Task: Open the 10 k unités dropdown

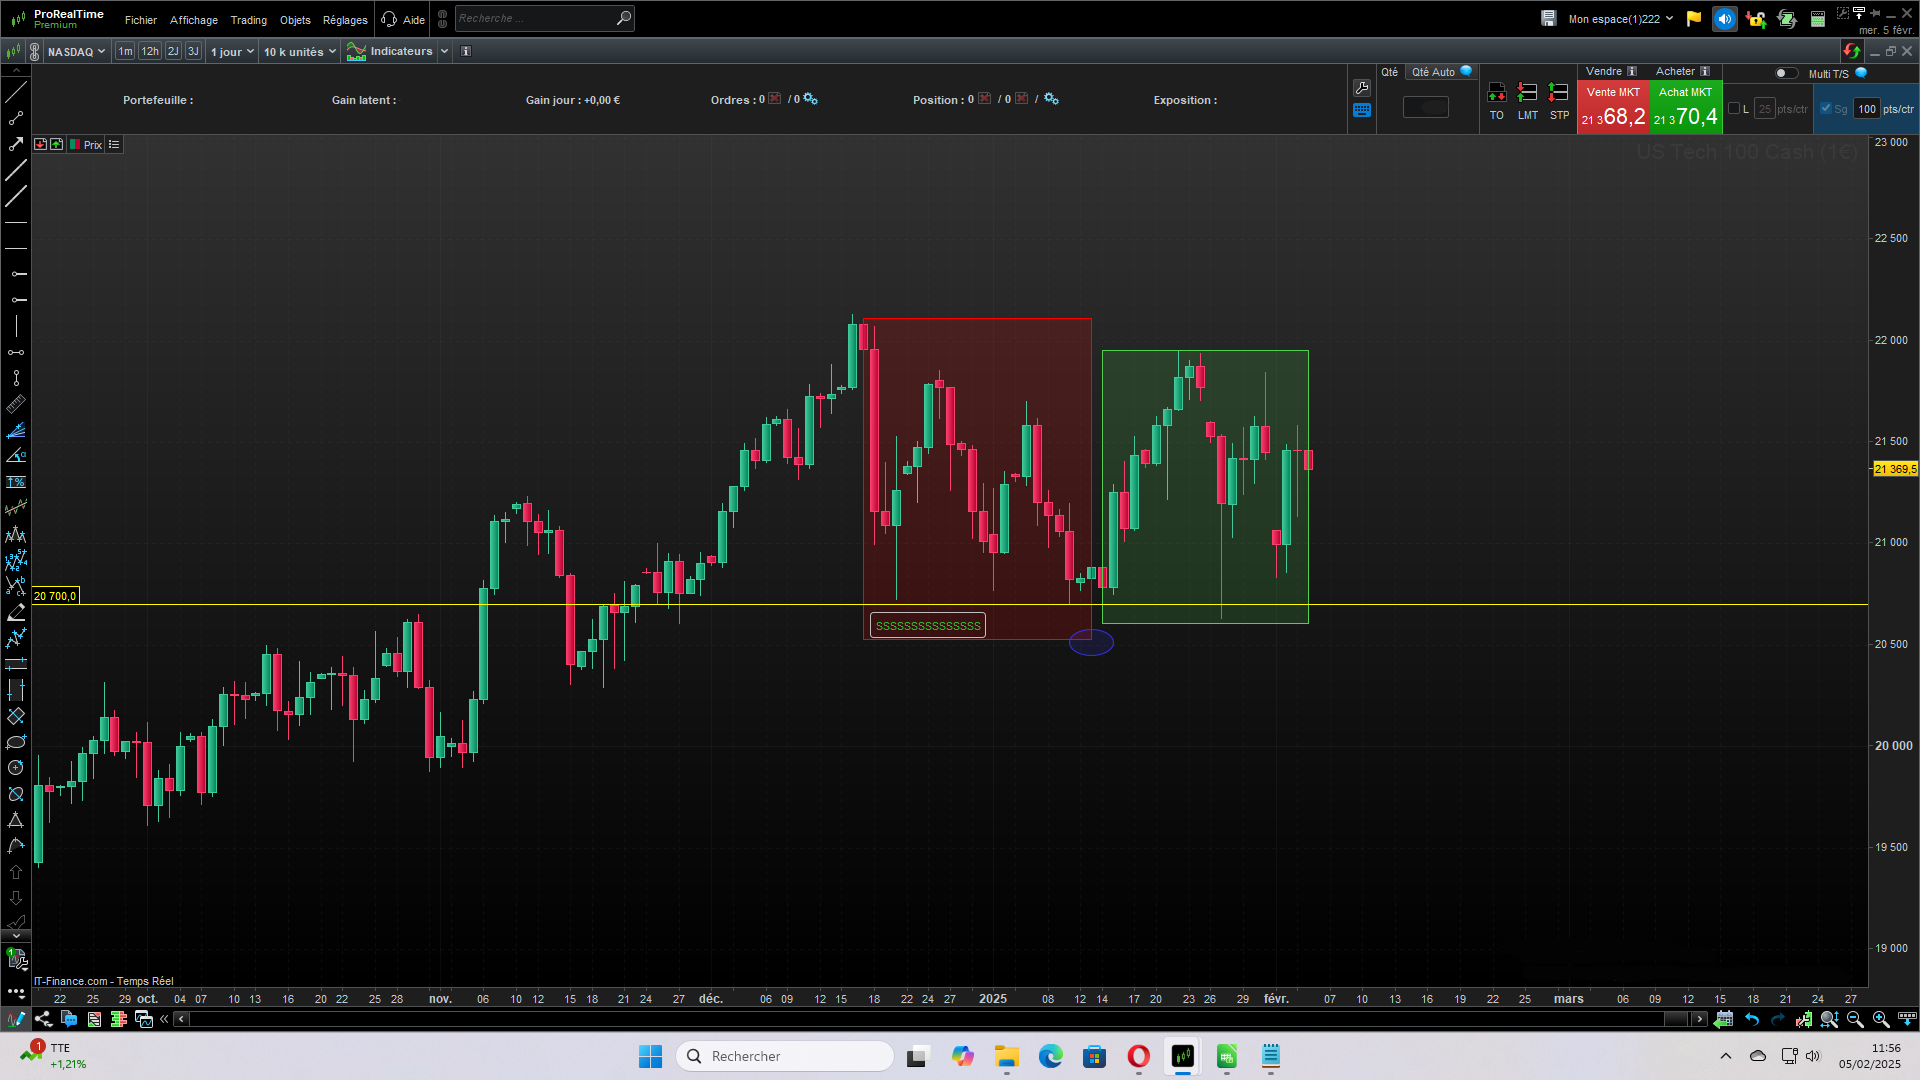Action: click(x=299, y=52)
